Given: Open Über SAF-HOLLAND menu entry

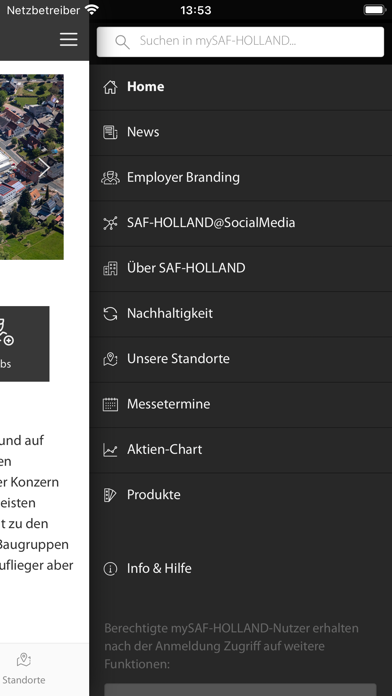Looking at the screenshot, I should (x=241, y=268).
